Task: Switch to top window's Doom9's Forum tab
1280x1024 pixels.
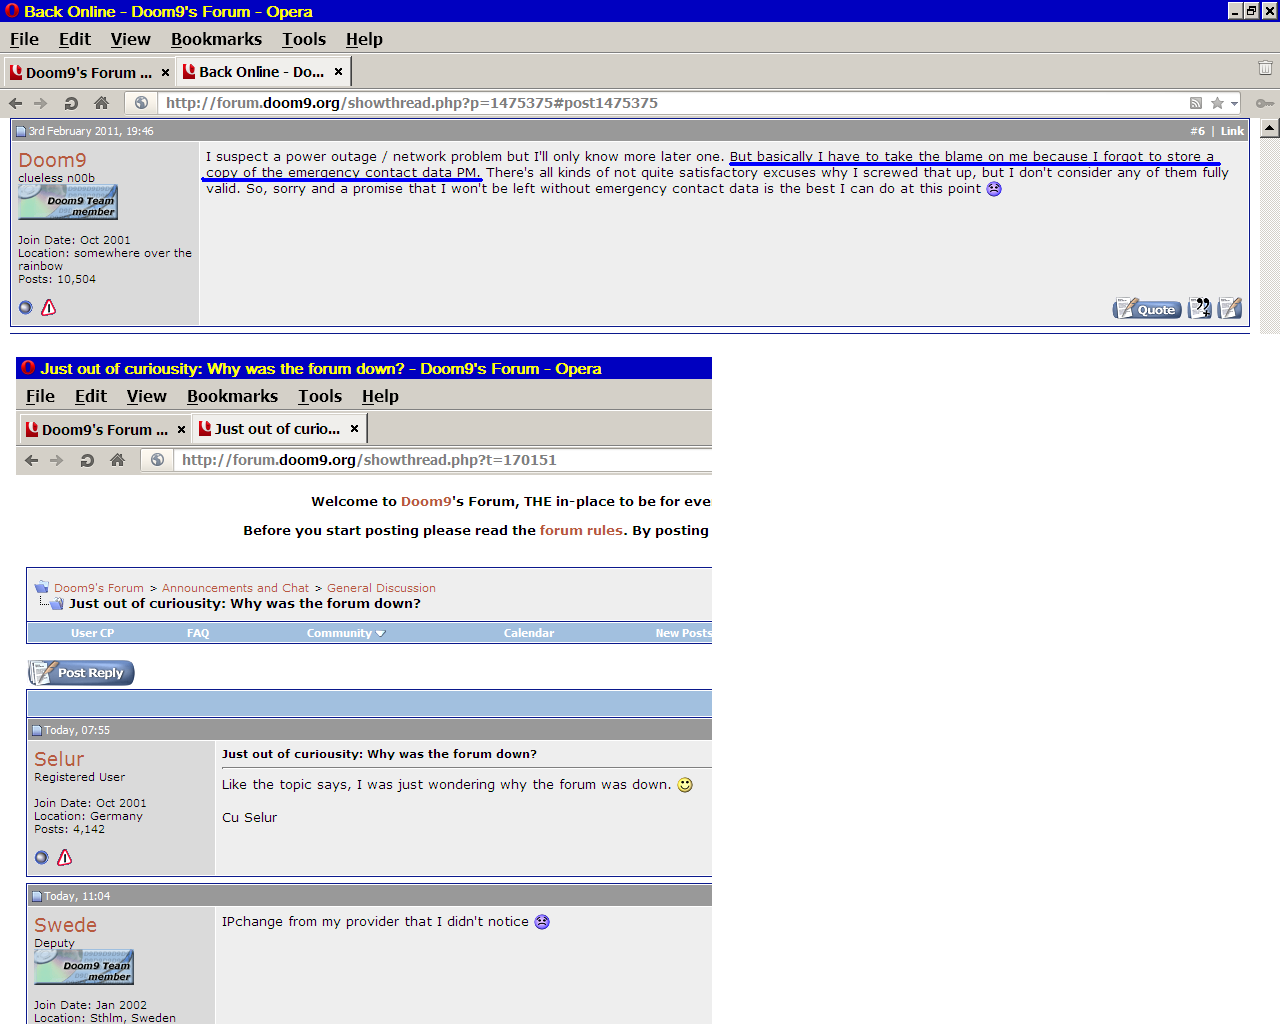Action: [x=90, y=73]
